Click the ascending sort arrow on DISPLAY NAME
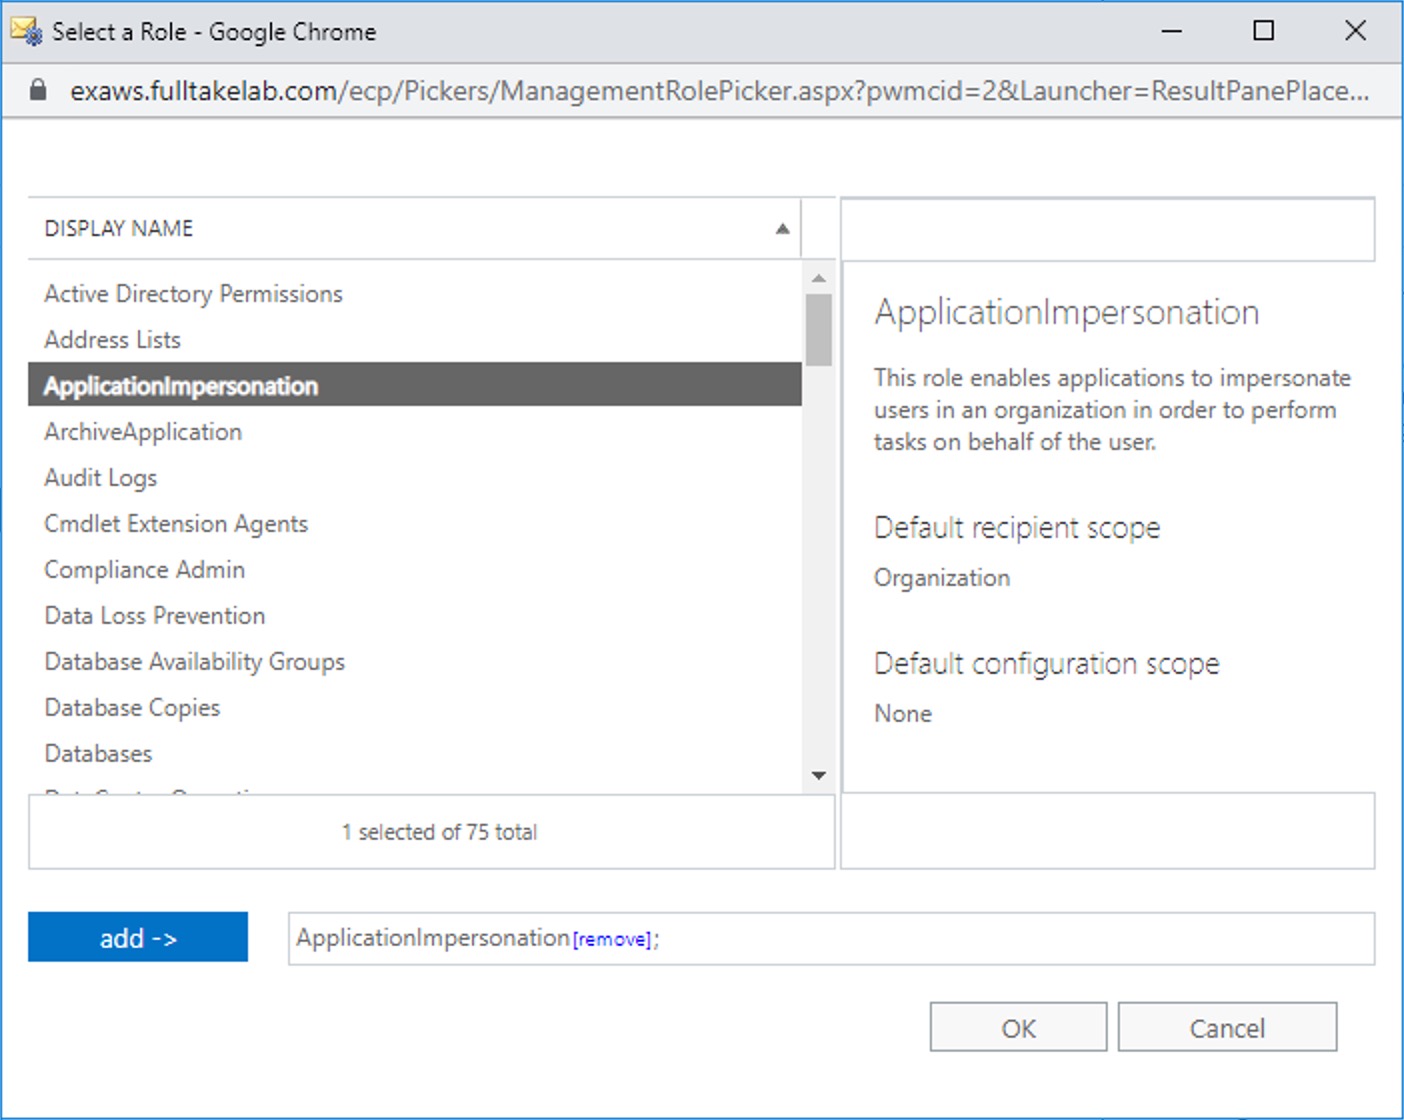 pos(782,228)
